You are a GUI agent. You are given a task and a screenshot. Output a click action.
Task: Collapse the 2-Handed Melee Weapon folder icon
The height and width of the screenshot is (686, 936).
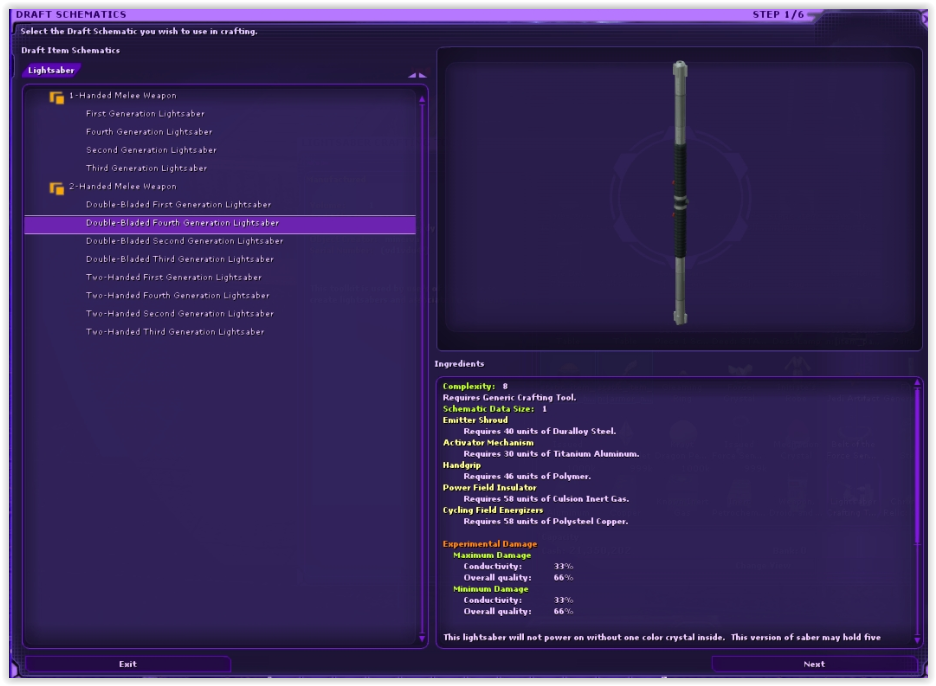(57, 188)
